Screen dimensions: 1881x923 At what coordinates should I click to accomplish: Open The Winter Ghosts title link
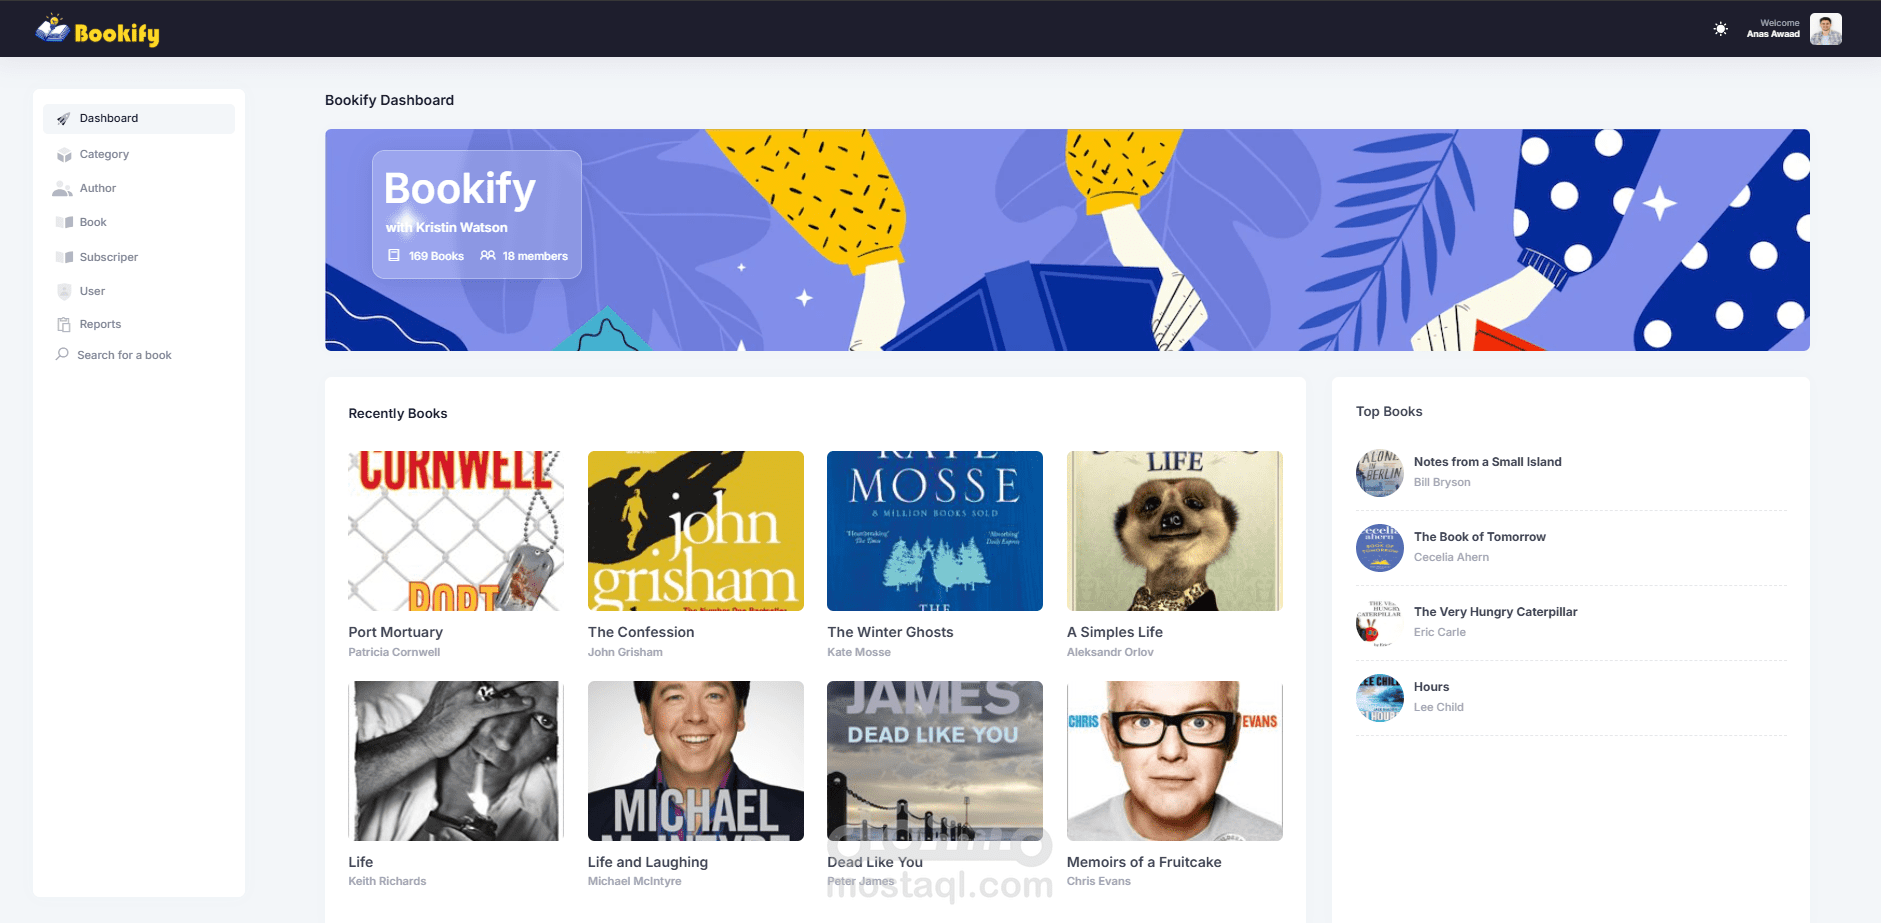coord(890,632)
